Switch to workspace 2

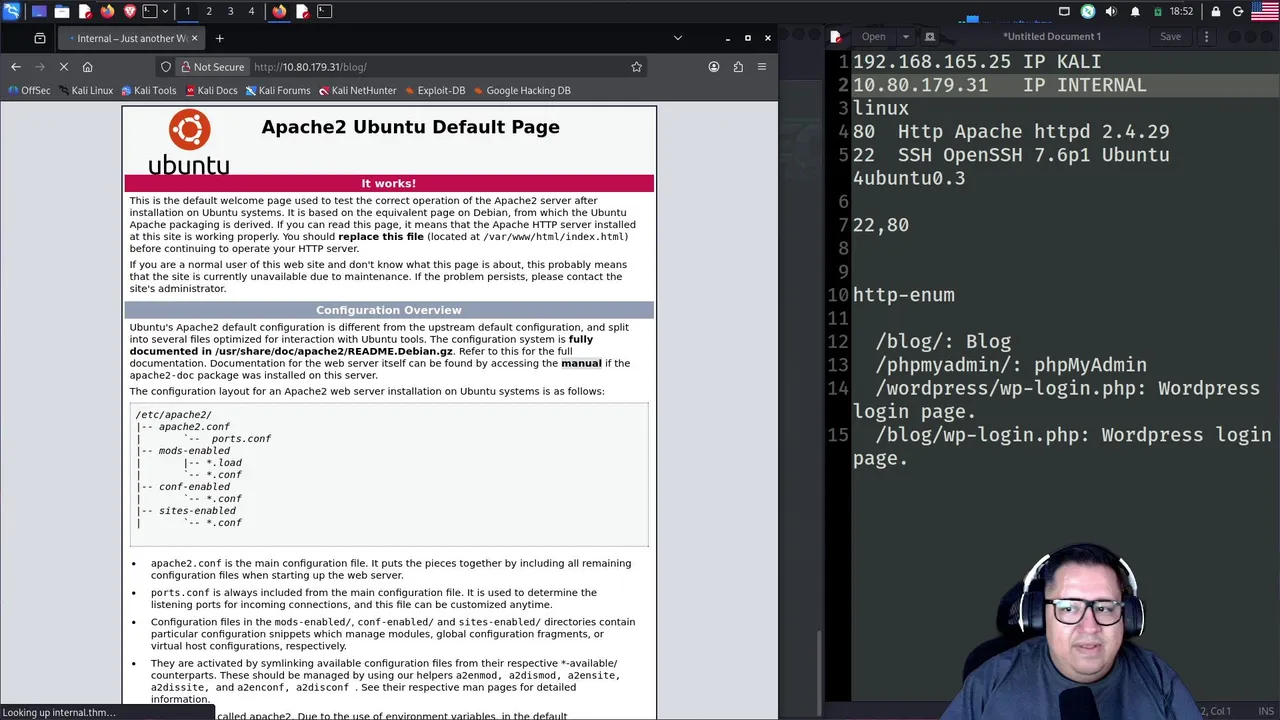pyautogui.click(x=209, y=11)
